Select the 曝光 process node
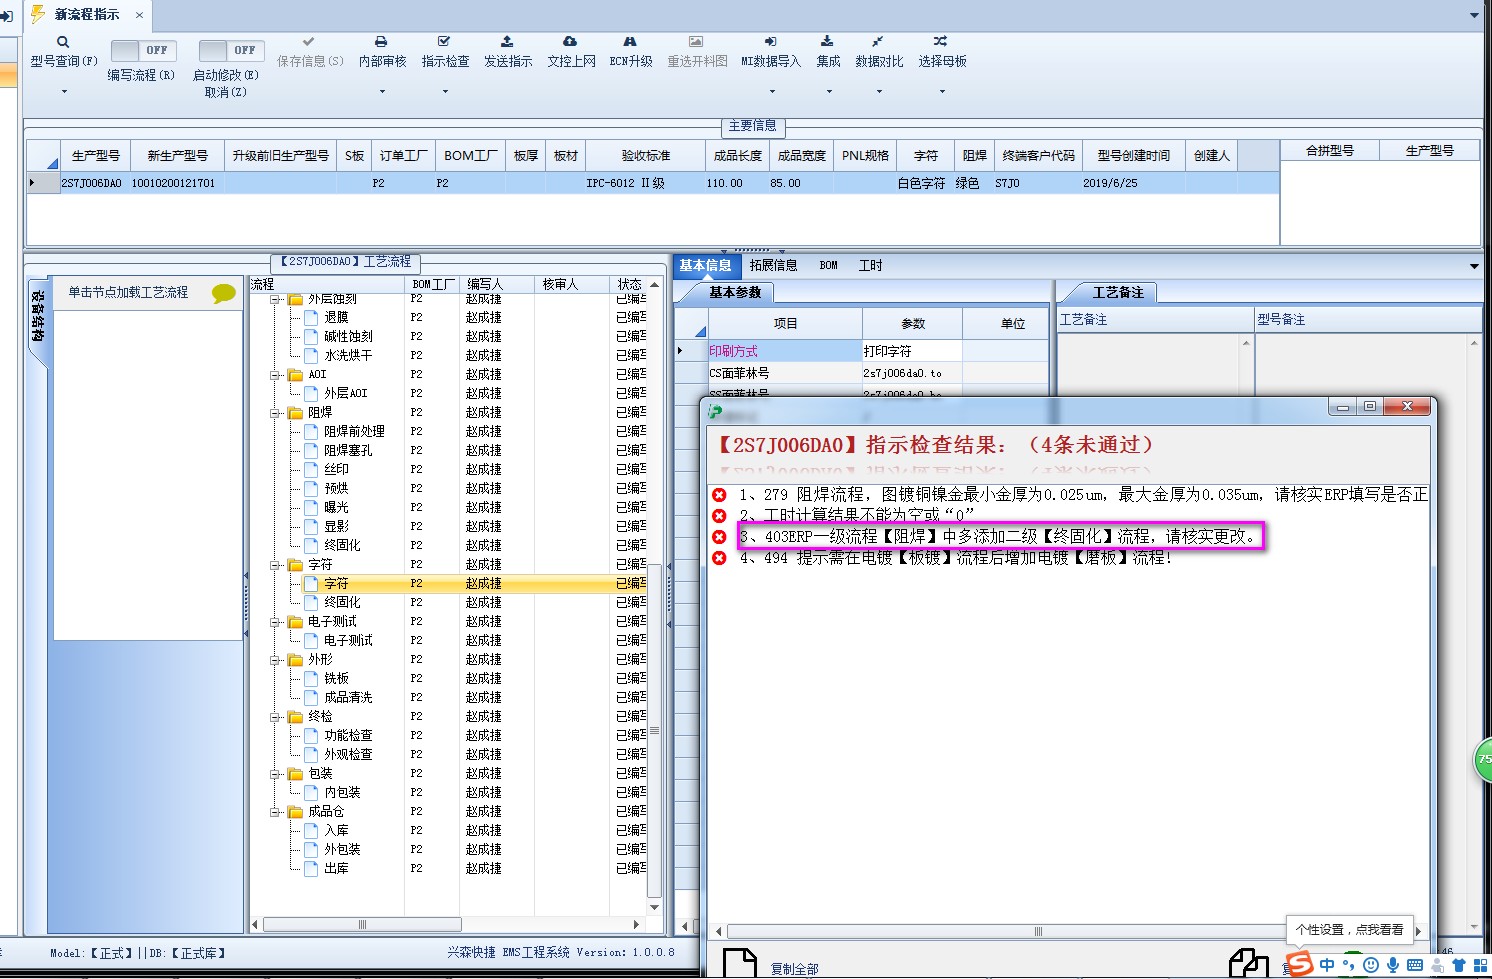The width and height of the screenshot is (1492, 979). (336, 507)
